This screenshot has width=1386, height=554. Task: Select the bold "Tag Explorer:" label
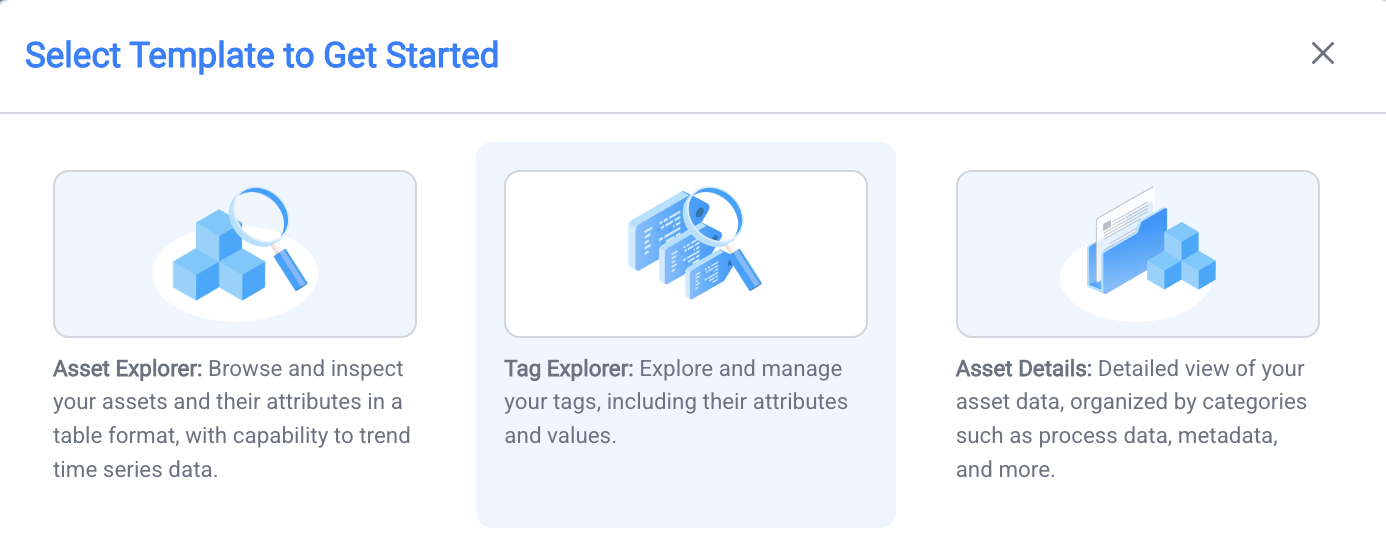pos(568,369)
